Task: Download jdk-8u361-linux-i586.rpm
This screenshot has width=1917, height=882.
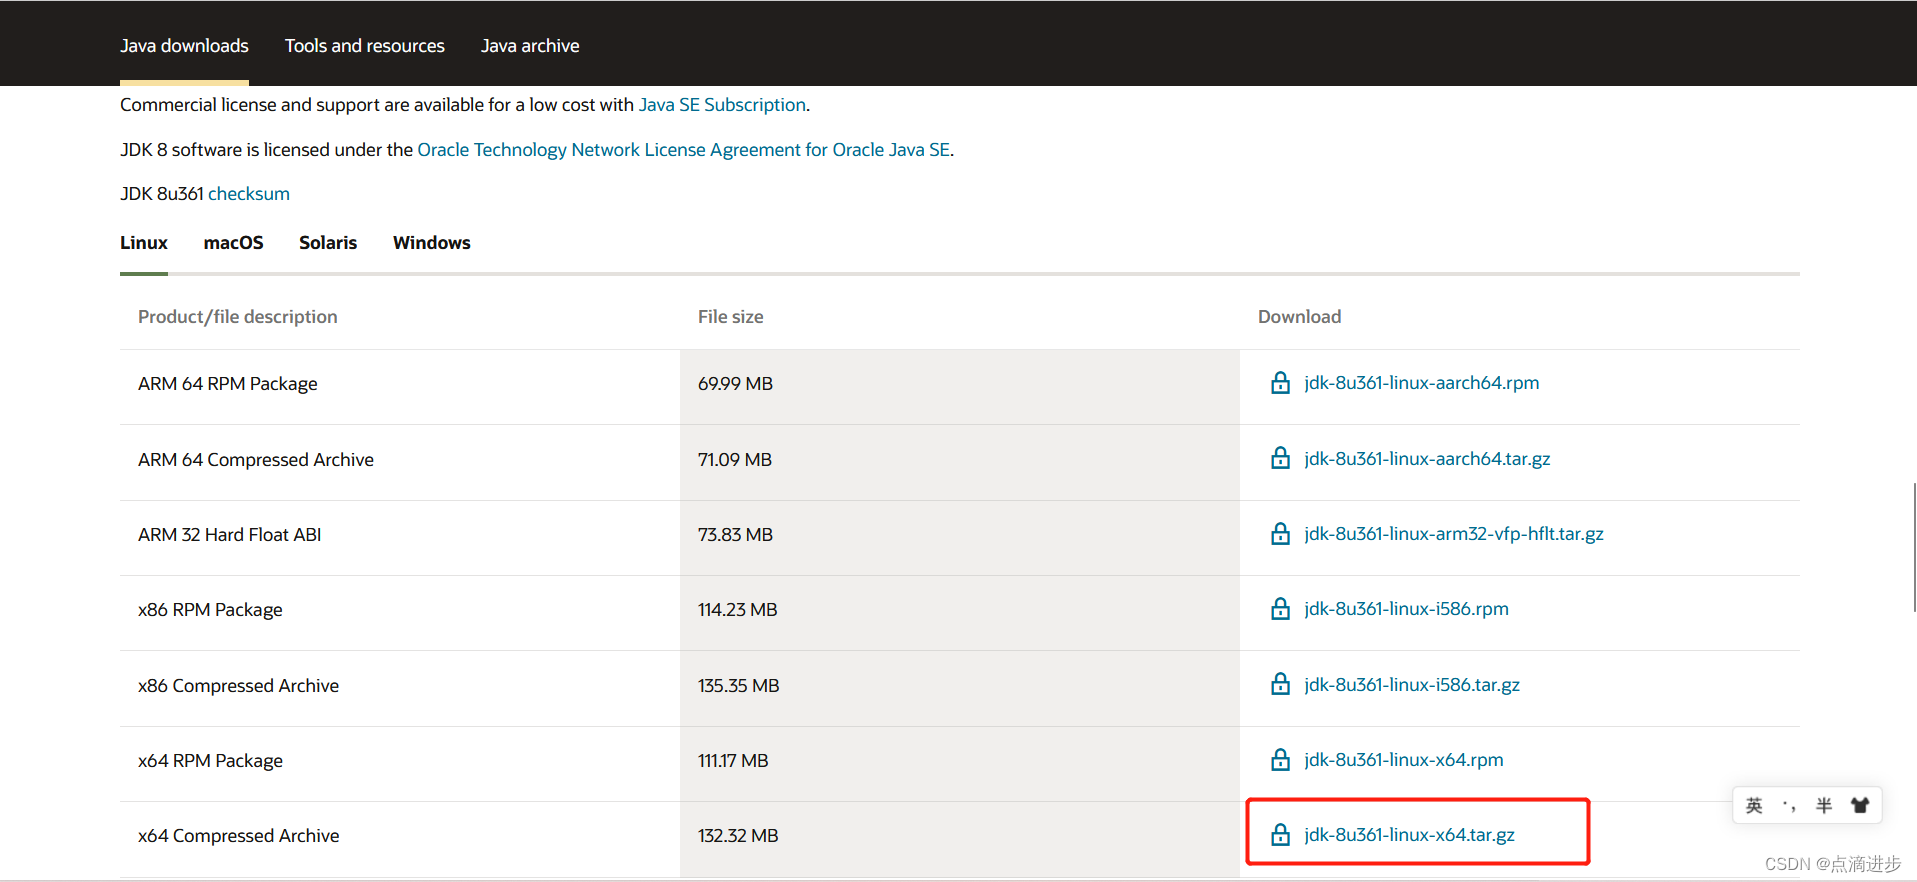Action: pyautogui.click(x=1406, y=609)
